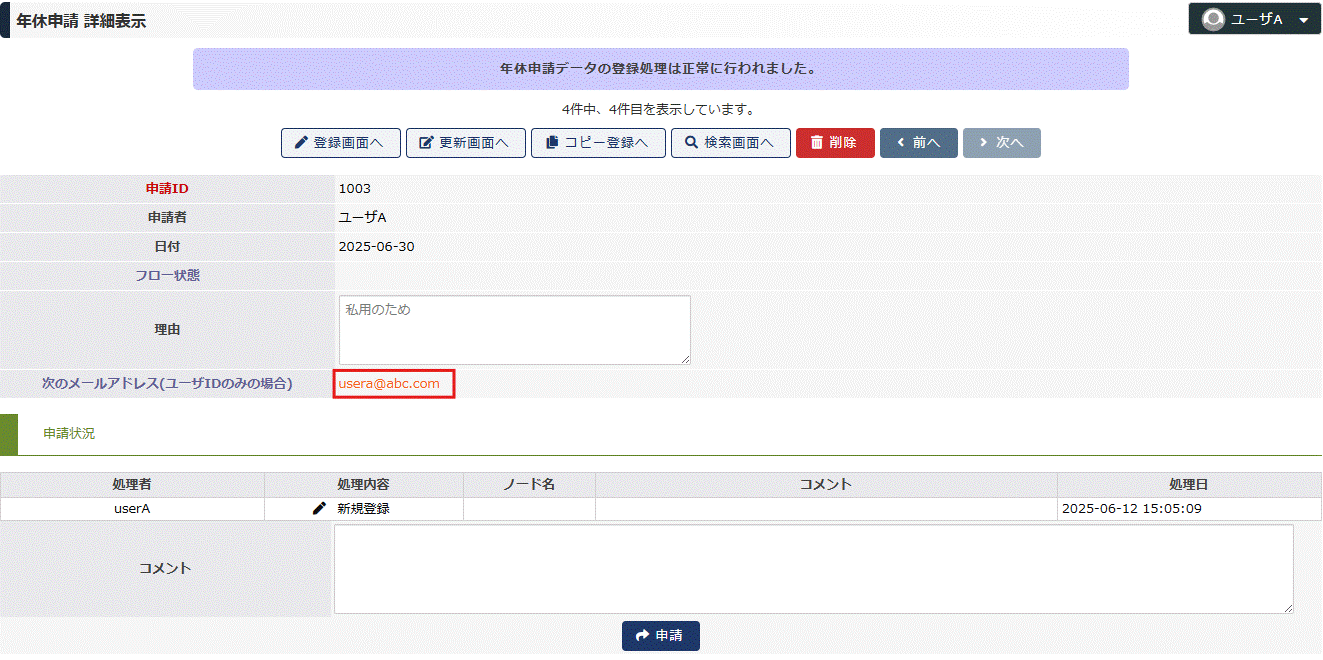1323x660 pixels.
Task: Submit with the 申請 button
Action: pyautogui.click(x=661, y=636)
